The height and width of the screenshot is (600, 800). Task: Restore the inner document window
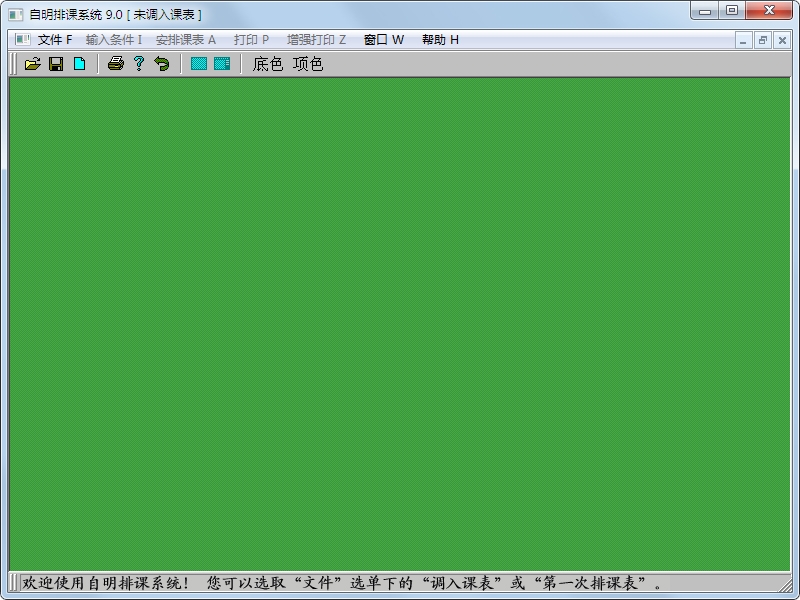tap(762, 40)
